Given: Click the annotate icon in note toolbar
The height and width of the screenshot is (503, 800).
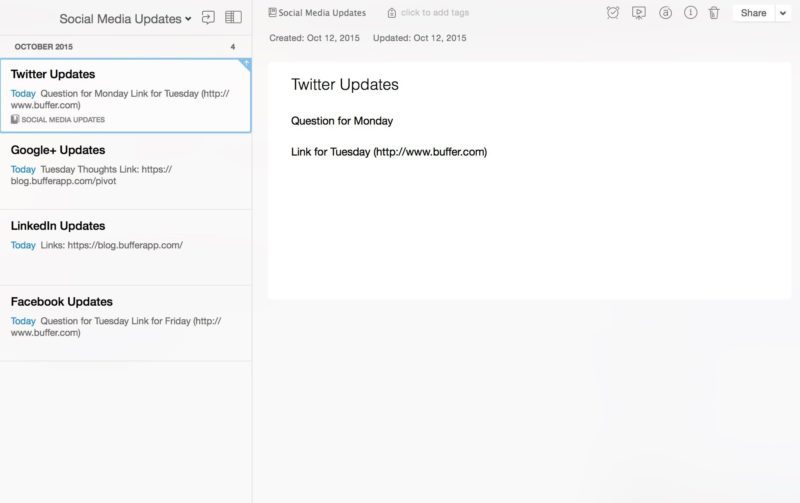Looking at the screenshot, I should (x=665, y=13).
